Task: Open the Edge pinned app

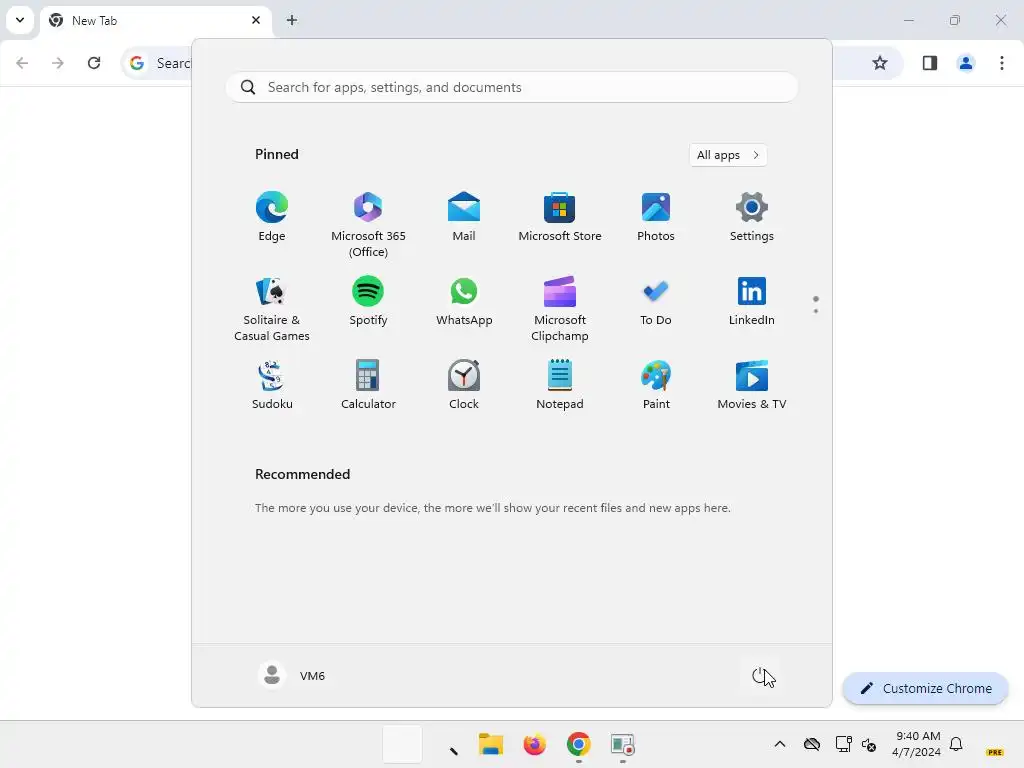Action: click(272, 217)
